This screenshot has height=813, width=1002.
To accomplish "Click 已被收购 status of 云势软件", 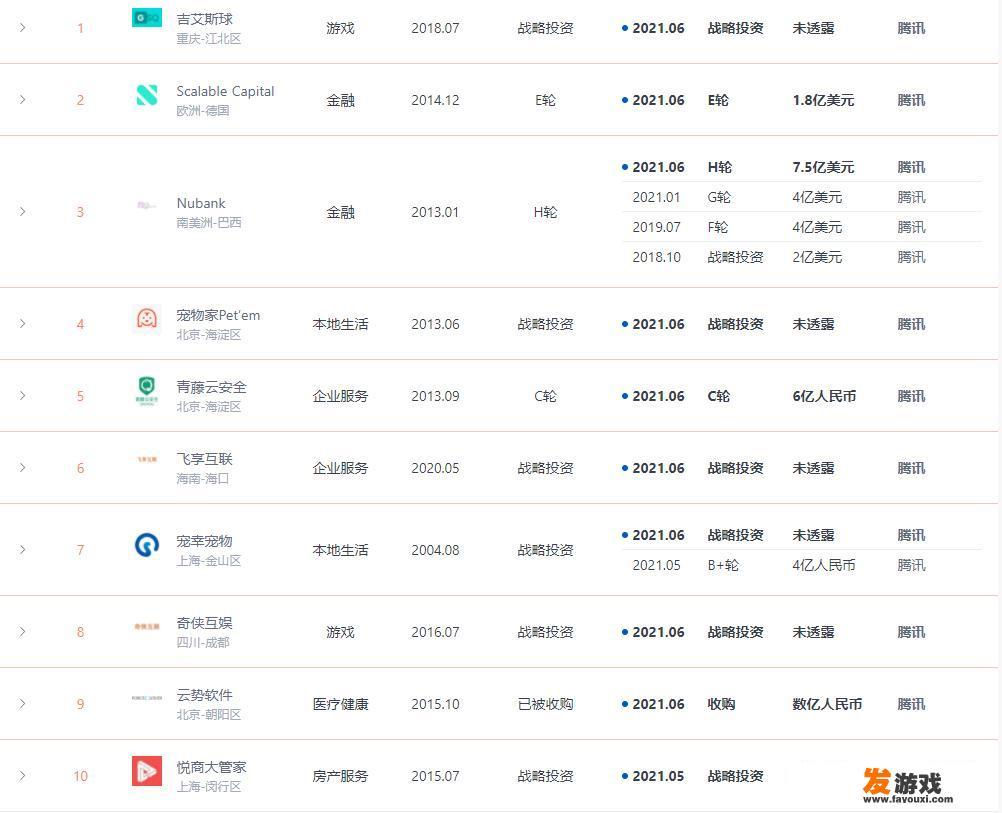I will point(545,704).
